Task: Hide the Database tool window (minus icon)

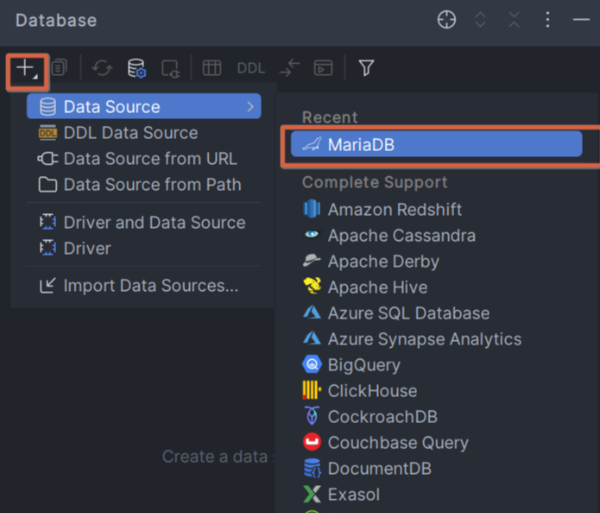Action: (x=581, y=20)
